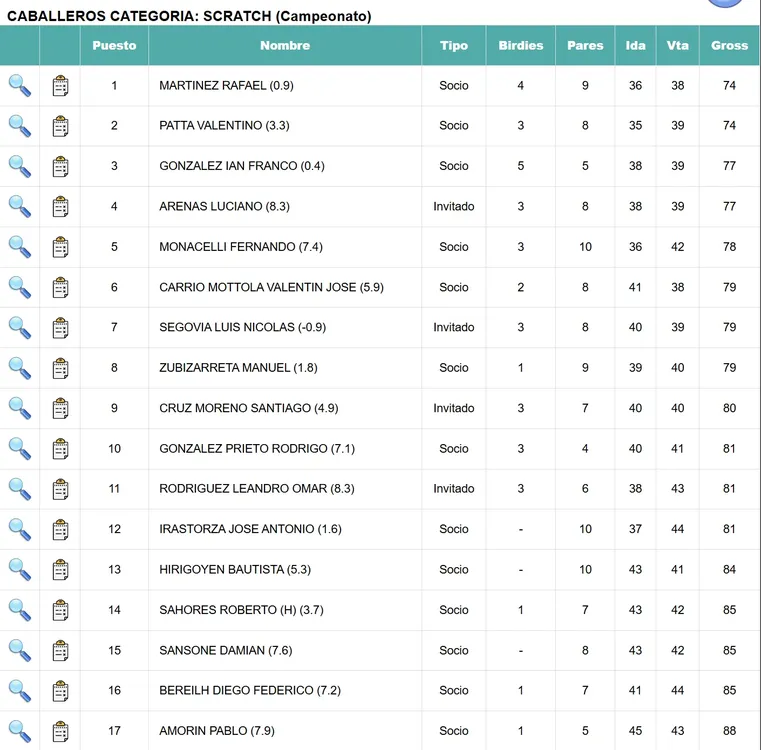This screenshot has height=750, width=761.
Task: Open scorecard icon for Zubizarreta Manuel
Action: coord(60,368)
